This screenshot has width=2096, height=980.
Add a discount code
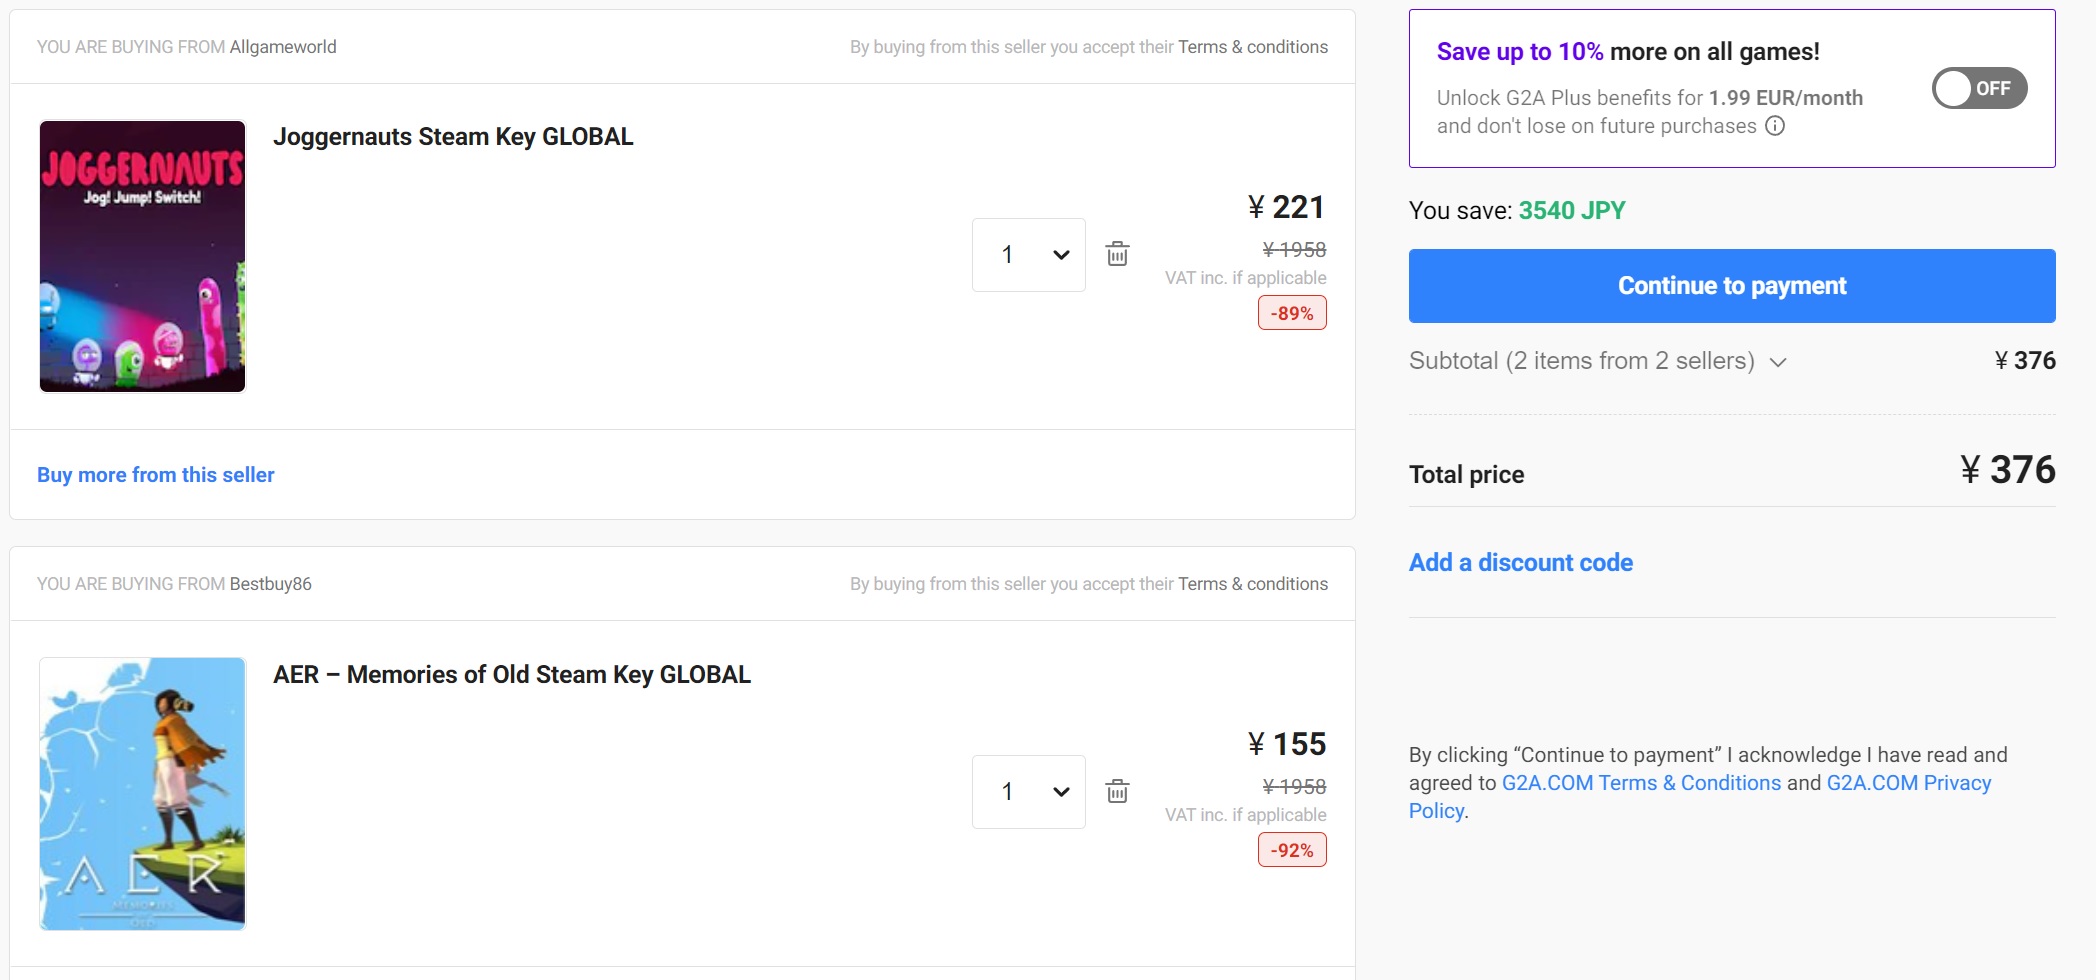click(1520, 563)
